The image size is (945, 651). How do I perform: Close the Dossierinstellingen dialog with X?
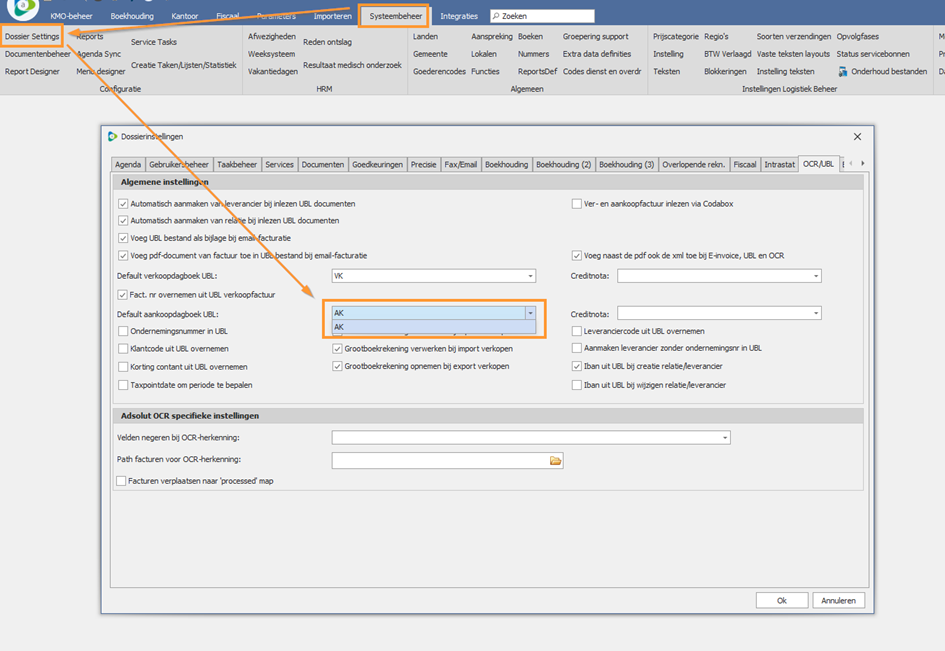click(857, 136)
